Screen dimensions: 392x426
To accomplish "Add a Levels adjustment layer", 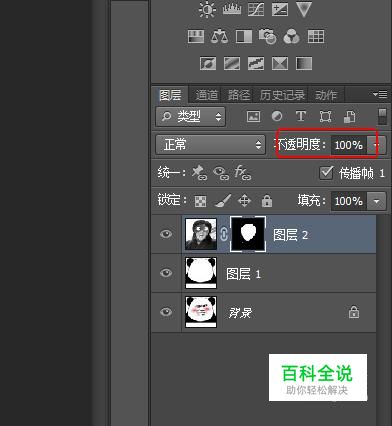I will 232,9.
